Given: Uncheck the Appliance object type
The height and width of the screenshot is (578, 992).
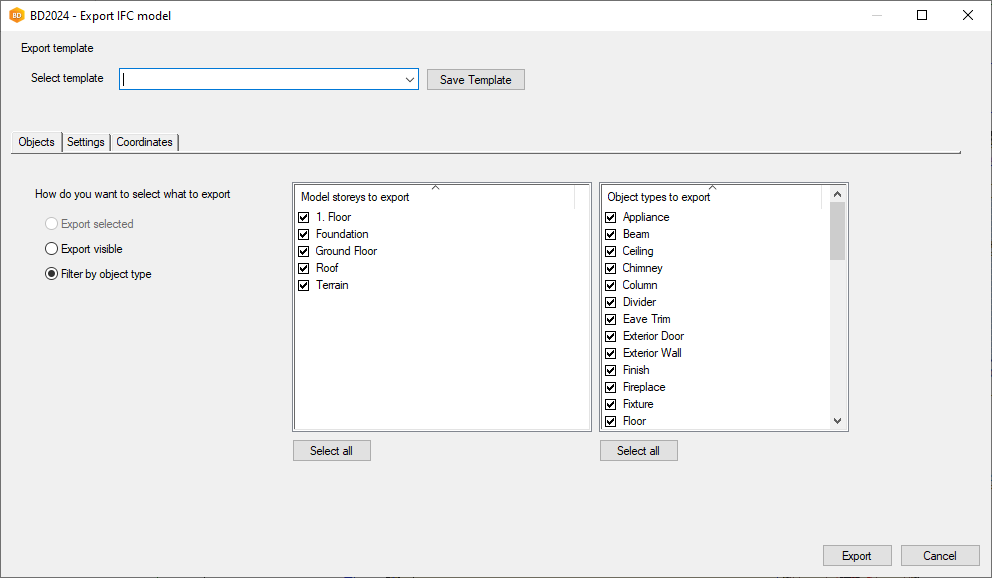Looking at the screenshot, I should pos(610,217).
